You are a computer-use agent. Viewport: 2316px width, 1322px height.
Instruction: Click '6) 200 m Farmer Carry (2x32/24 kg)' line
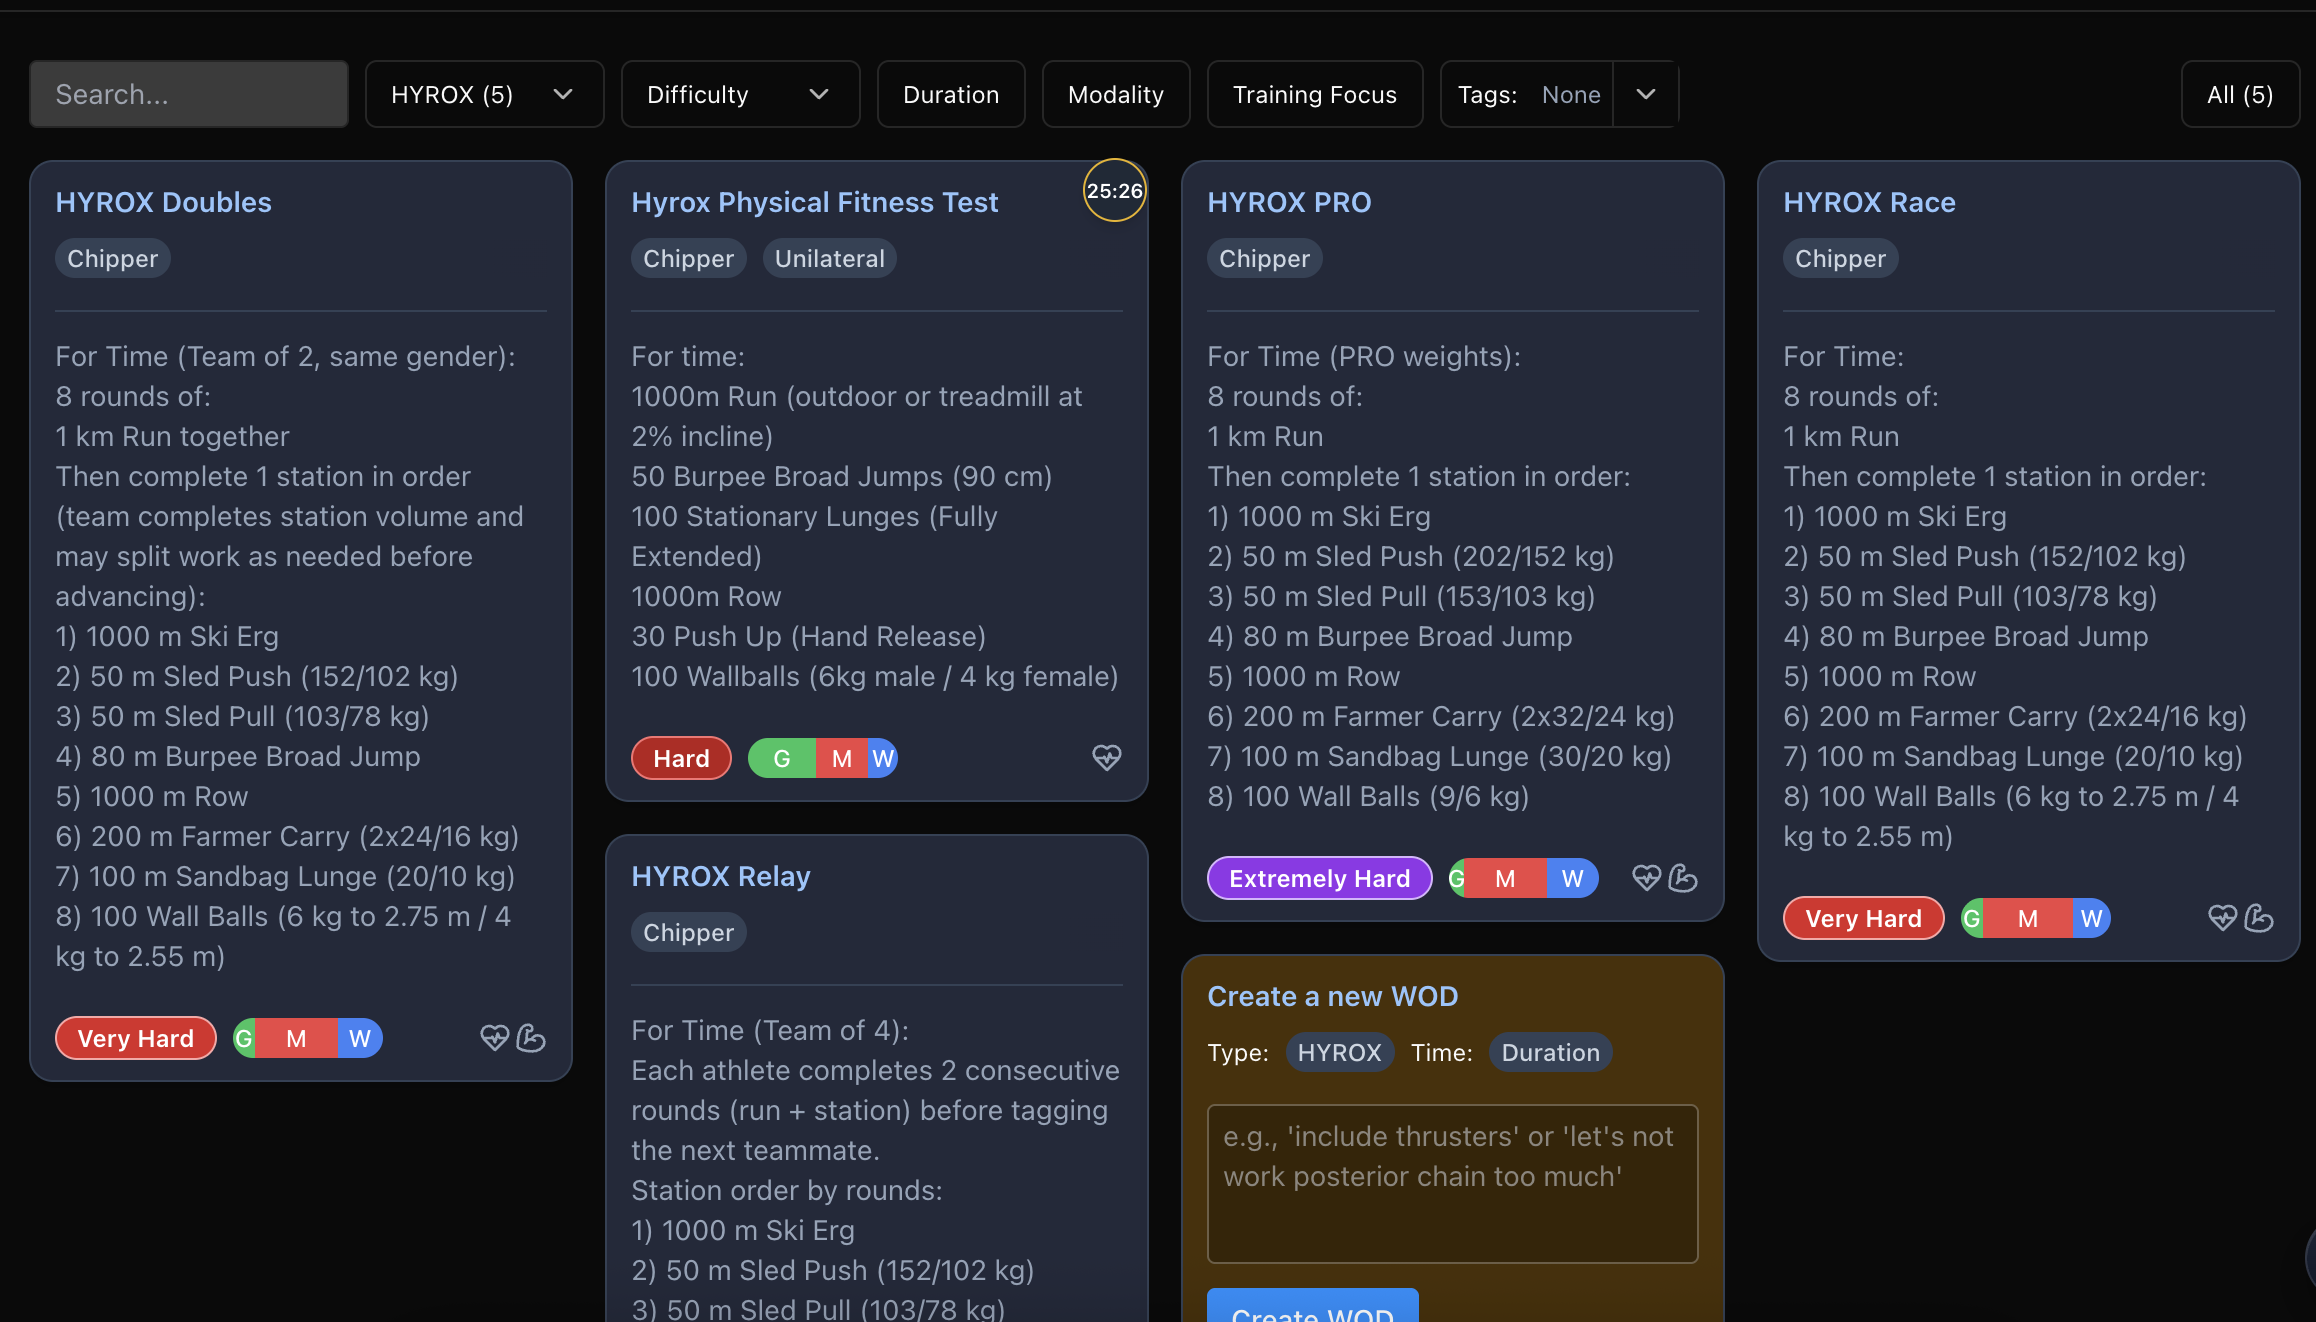coord(1440,716)
